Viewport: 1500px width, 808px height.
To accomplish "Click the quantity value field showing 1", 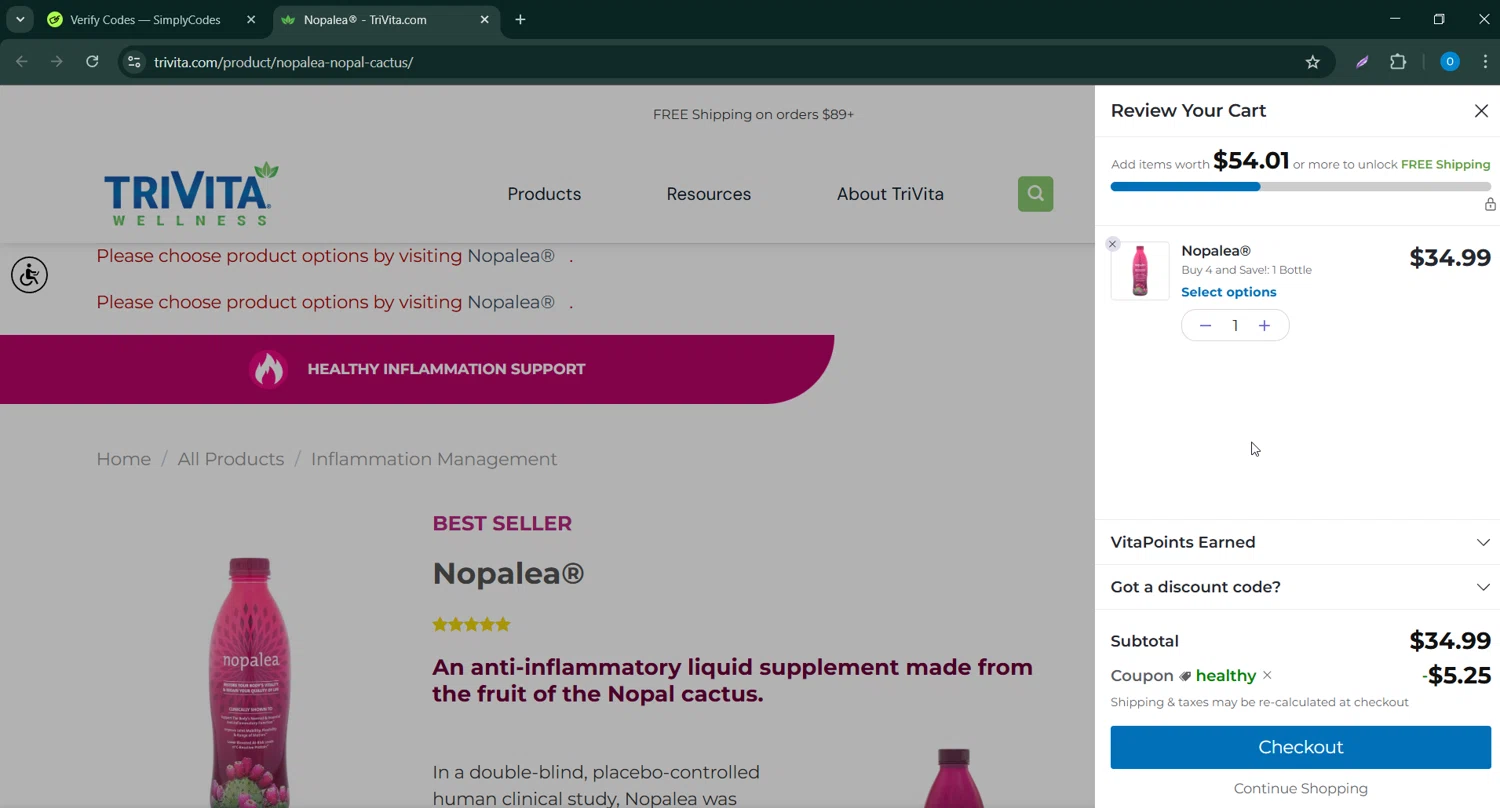I will coord(1235,326).
